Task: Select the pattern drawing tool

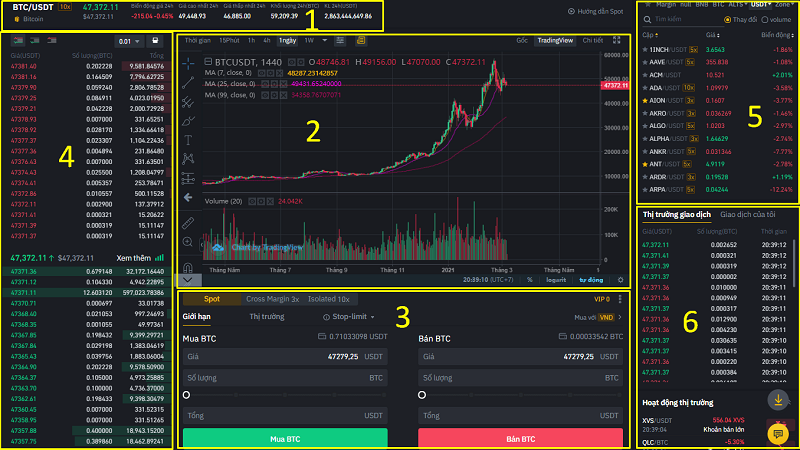Action: pos(188,159)
